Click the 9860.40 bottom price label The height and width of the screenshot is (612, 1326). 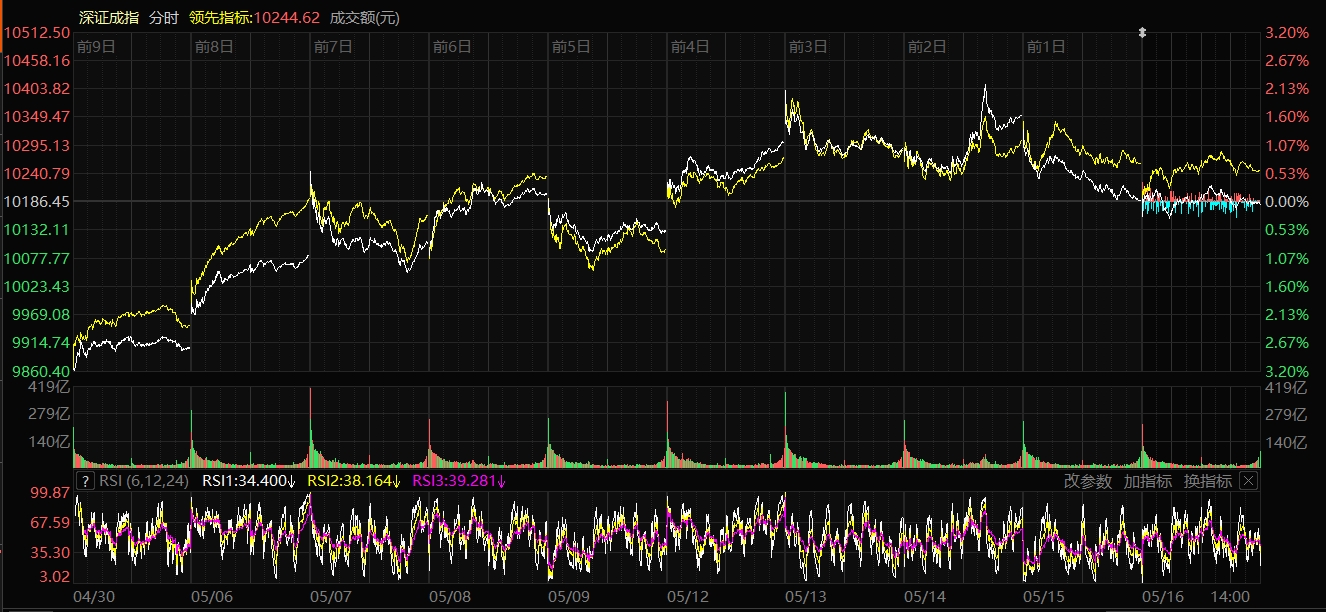pyautogui.click(x=40, y=370)
